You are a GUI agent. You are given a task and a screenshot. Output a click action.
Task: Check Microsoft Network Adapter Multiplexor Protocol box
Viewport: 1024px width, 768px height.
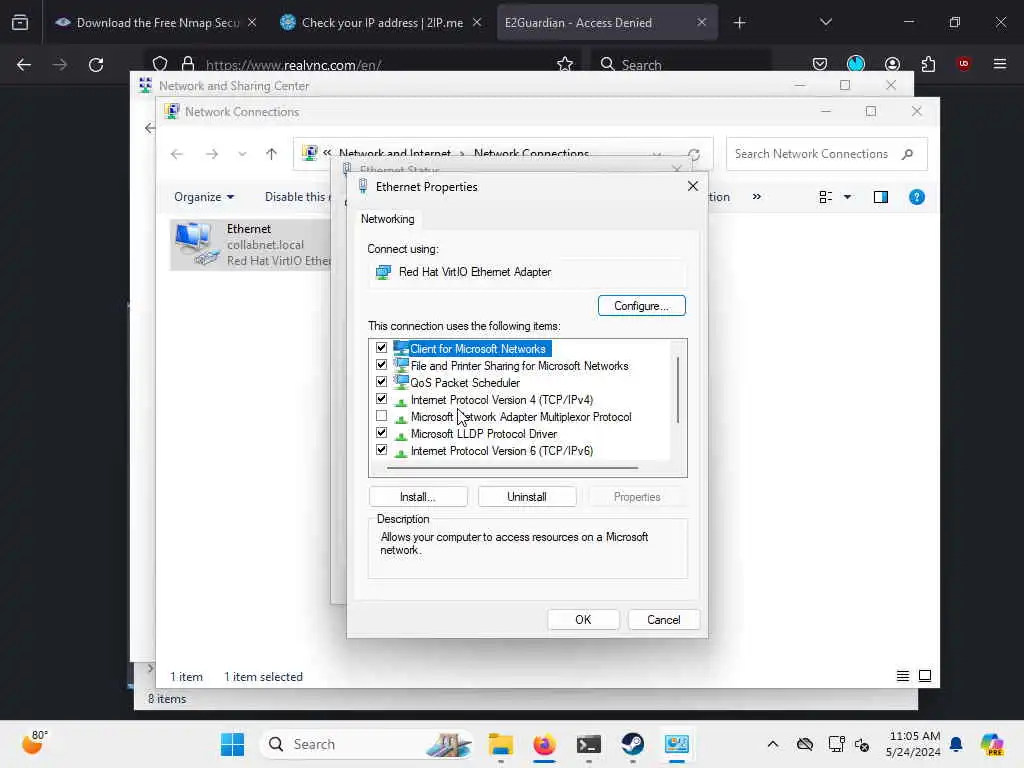381,416
